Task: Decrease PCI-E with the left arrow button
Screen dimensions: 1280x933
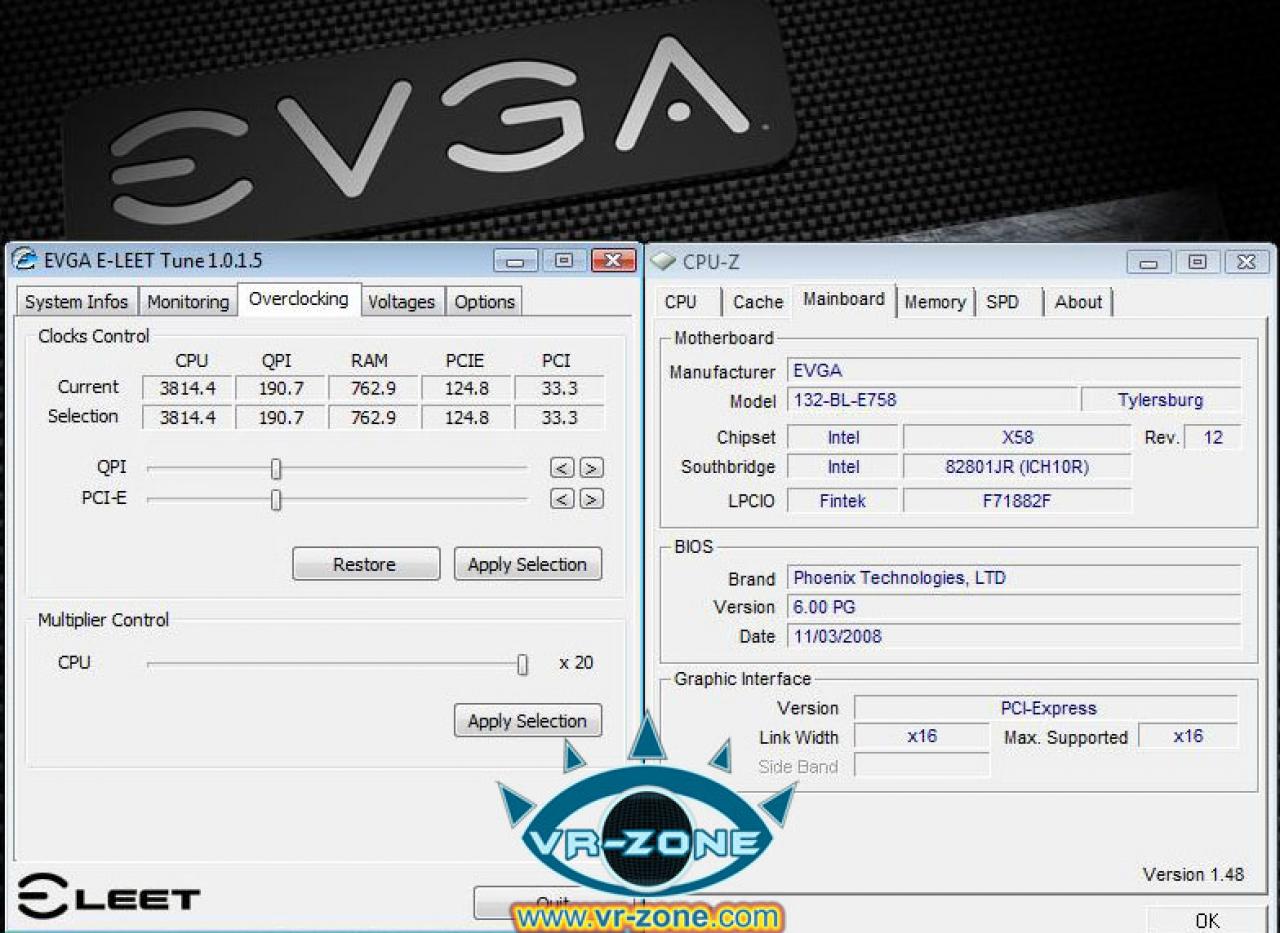Action: [x=563, y=499]
